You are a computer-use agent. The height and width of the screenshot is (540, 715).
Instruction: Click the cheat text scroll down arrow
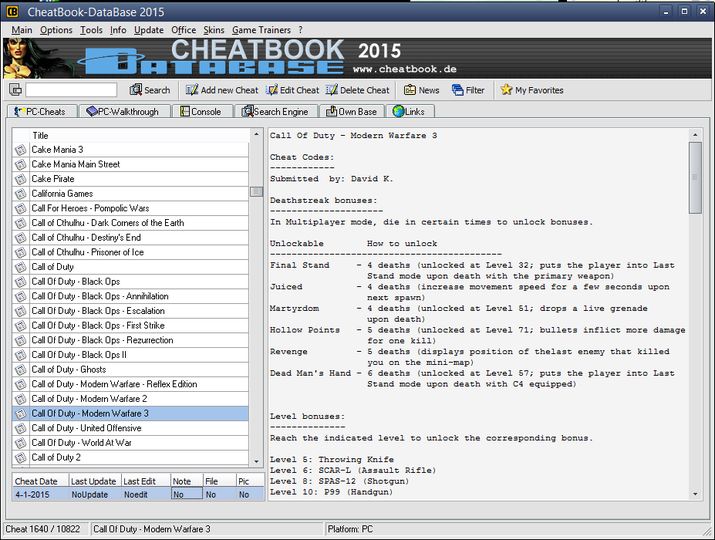coord(695,494)
